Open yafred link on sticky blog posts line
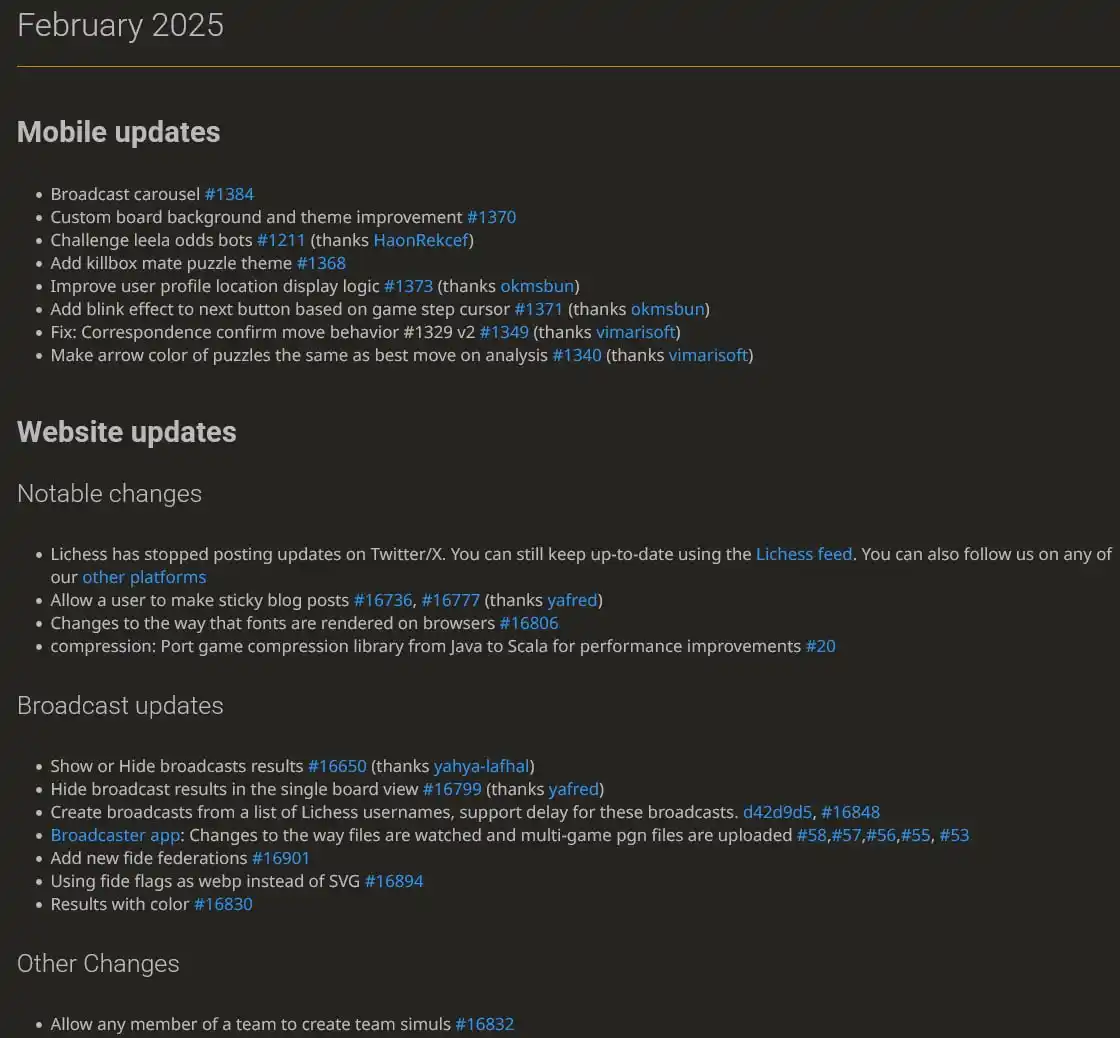The image size is (1120, 1038). tap(573, 600)
